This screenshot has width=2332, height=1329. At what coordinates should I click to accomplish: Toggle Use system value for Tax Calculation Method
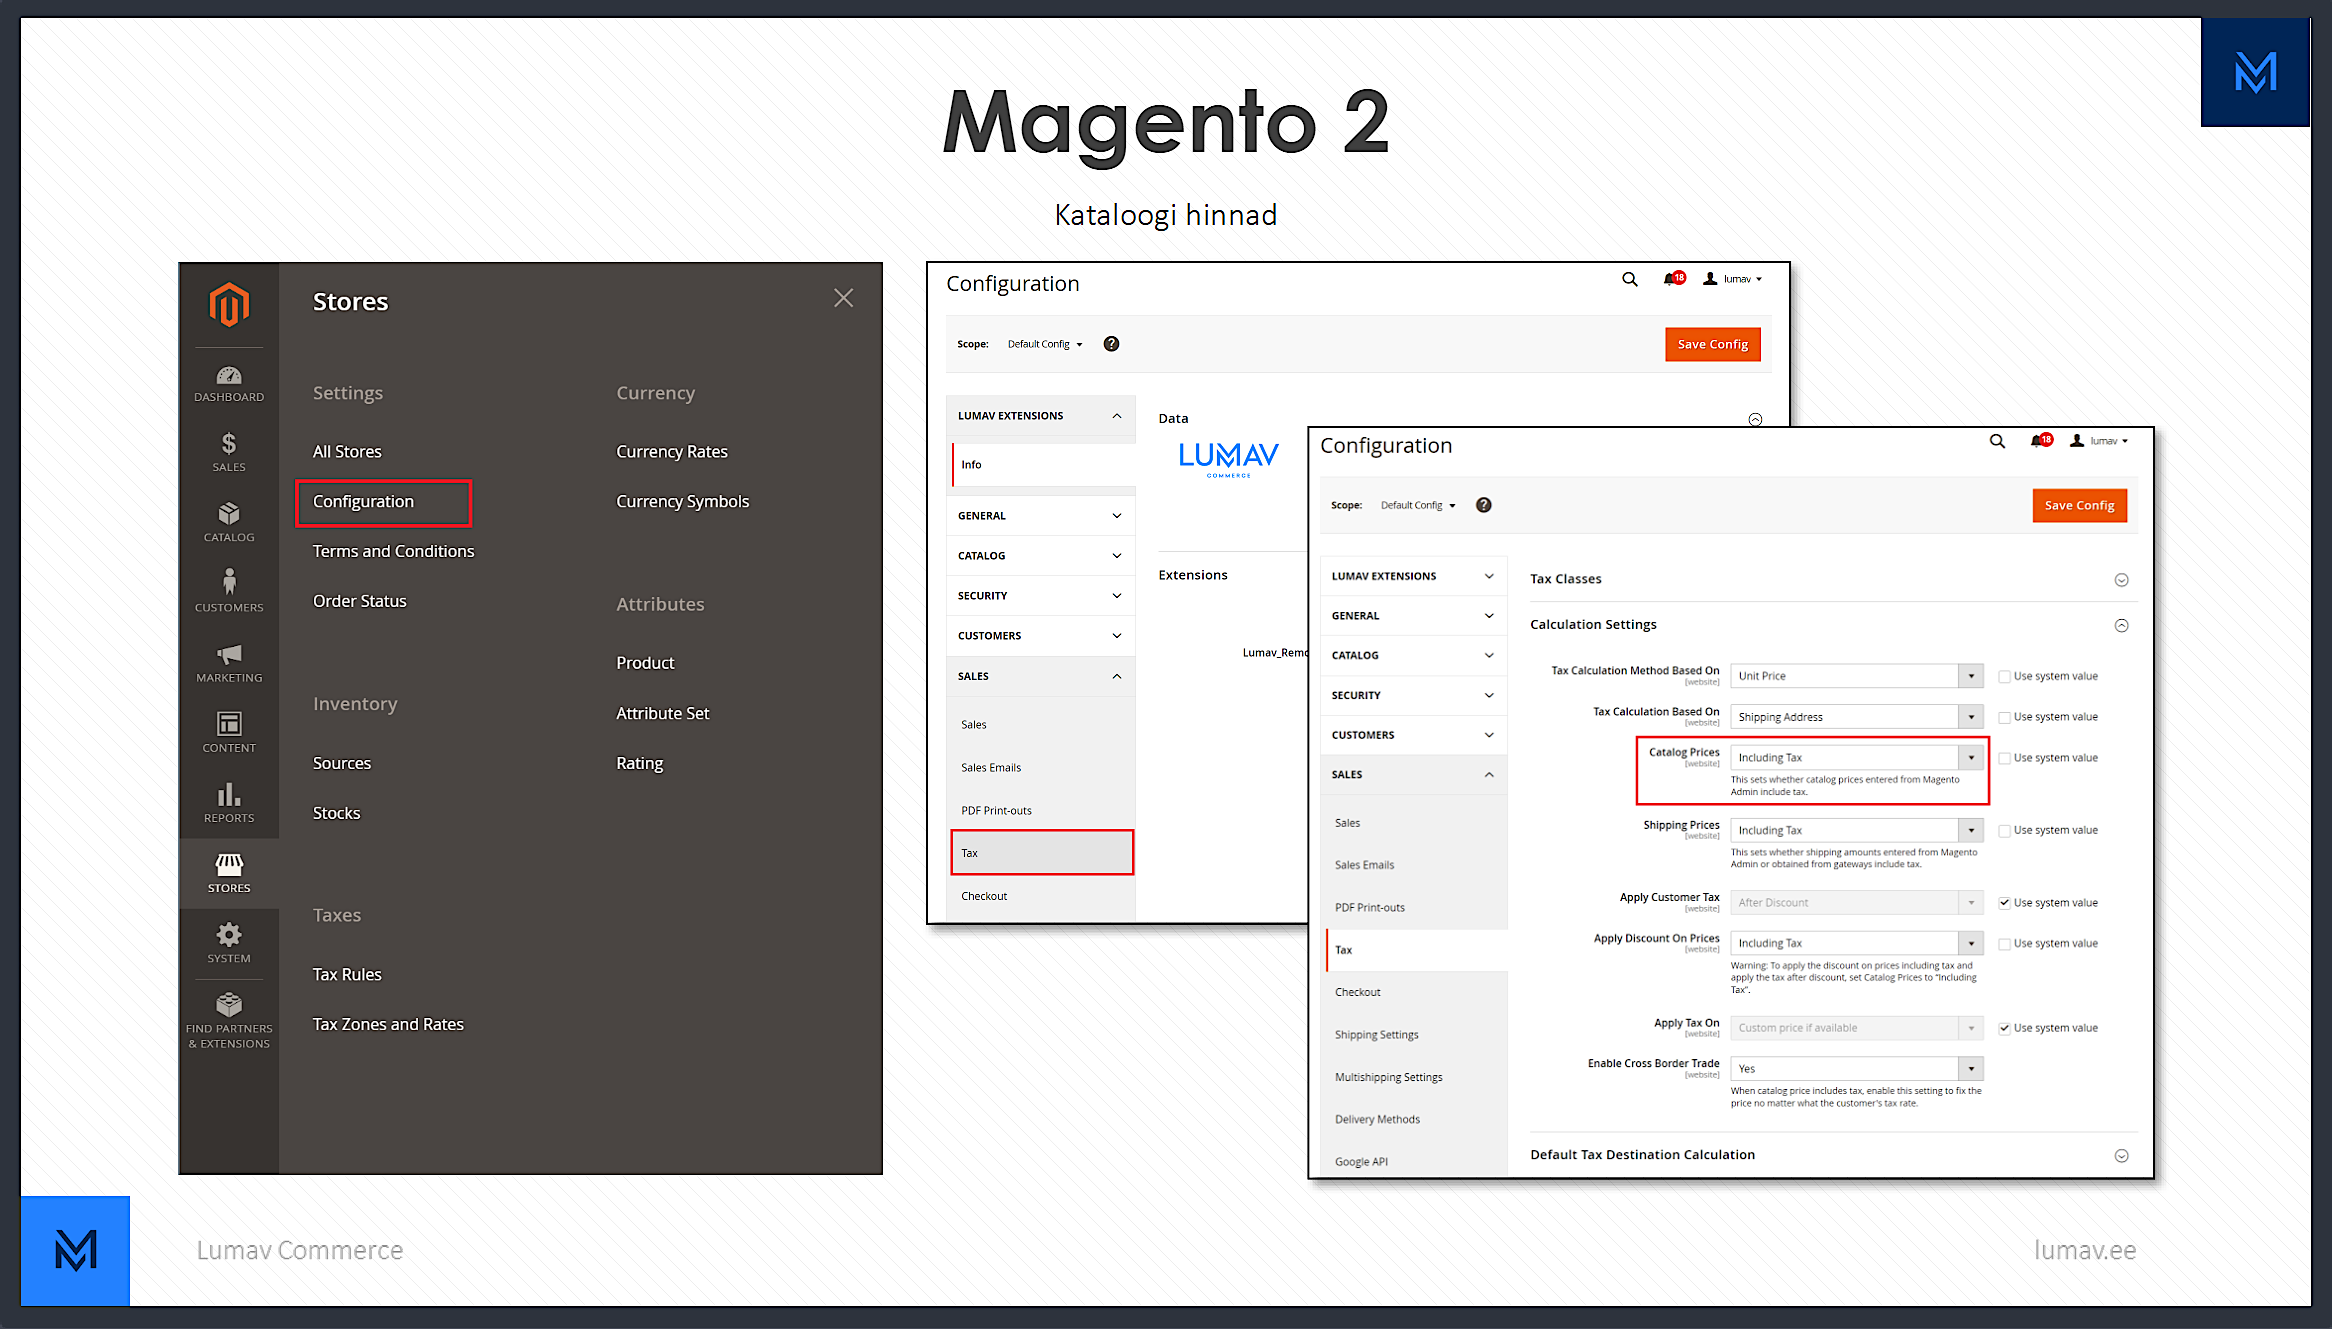(x=2004, y=677)
